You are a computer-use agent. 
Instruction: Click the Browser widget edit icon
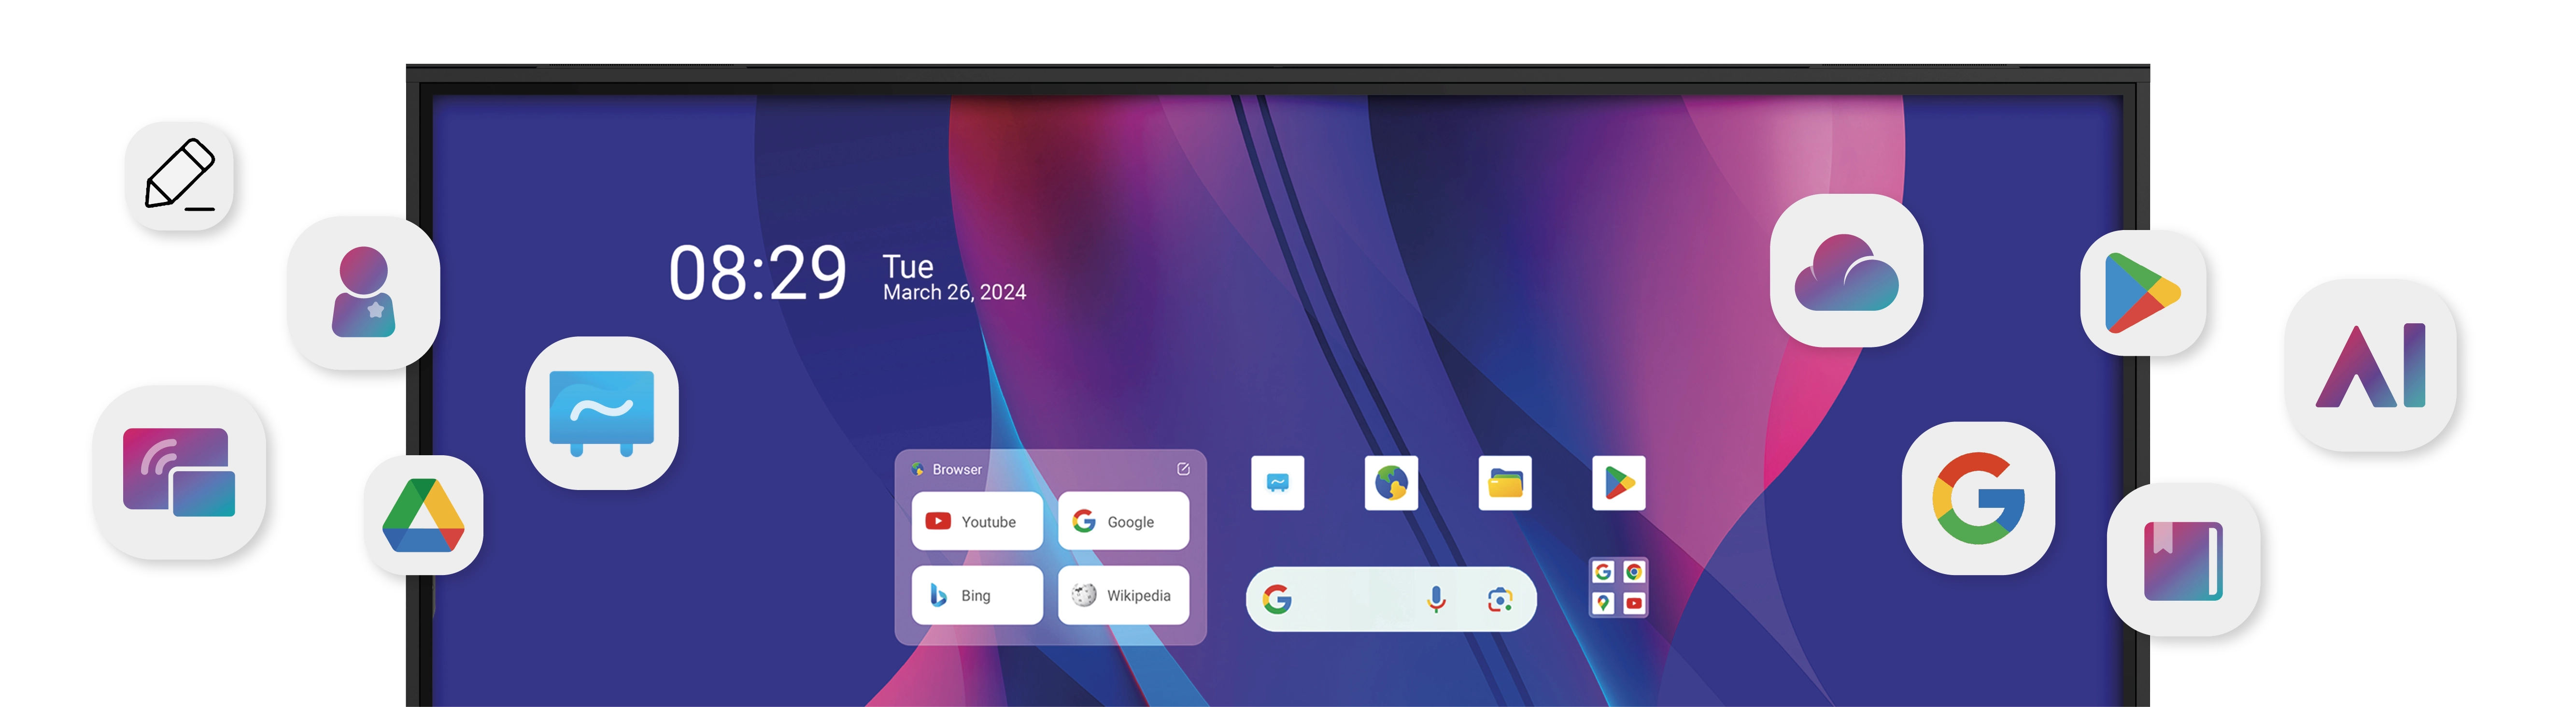tap(1183, 469)
